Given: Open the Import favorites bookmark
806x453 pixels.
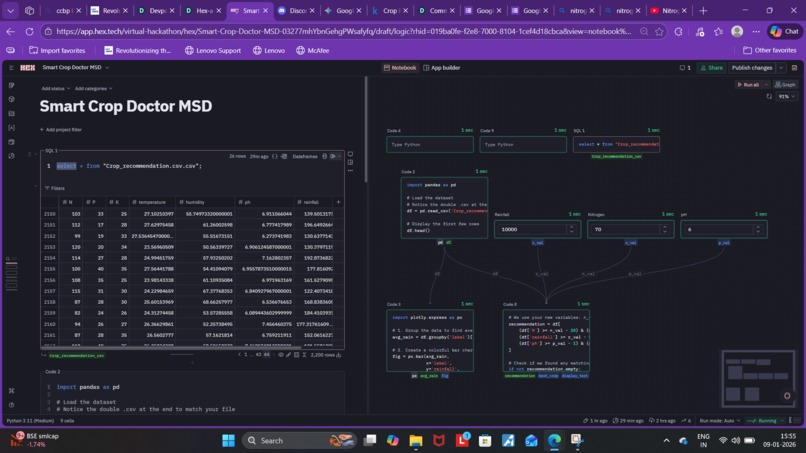Looking at the screenshot, I should coord(57,50).
